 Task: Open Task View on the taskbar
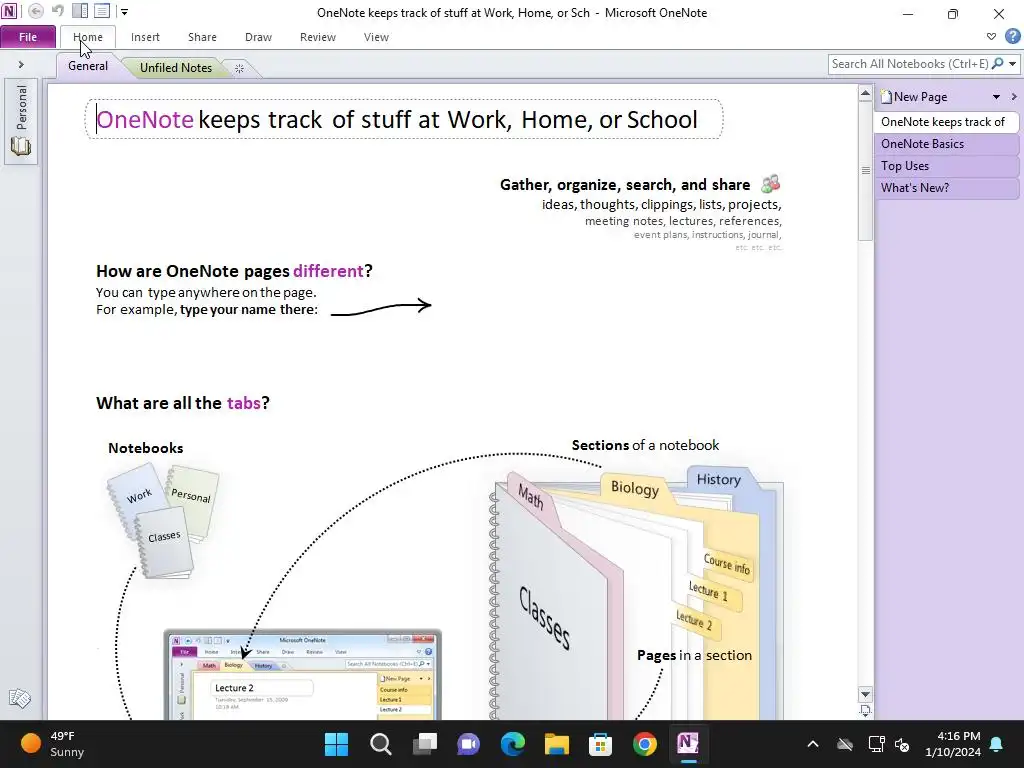click(x=424, y=744)
